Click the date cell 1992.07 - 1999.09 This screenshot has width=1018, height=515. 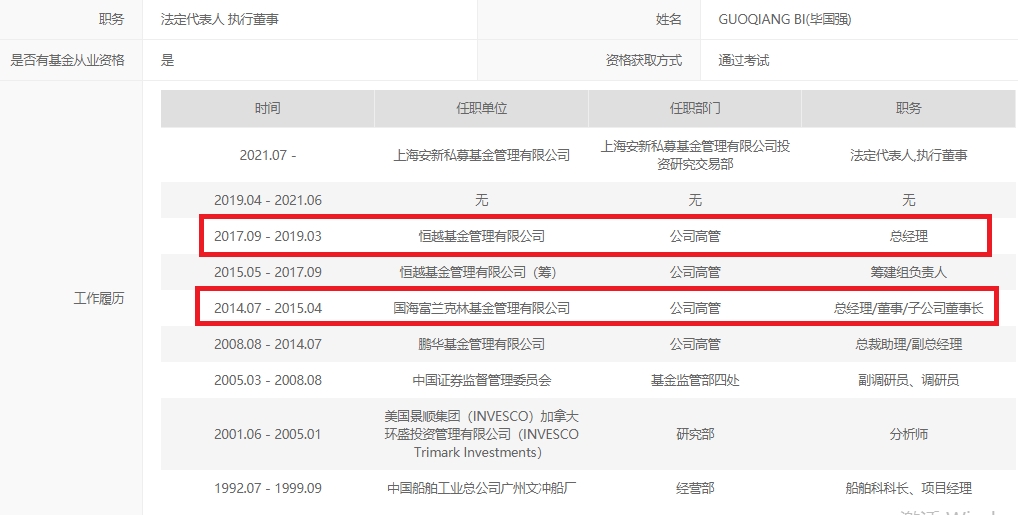[267, 488]
